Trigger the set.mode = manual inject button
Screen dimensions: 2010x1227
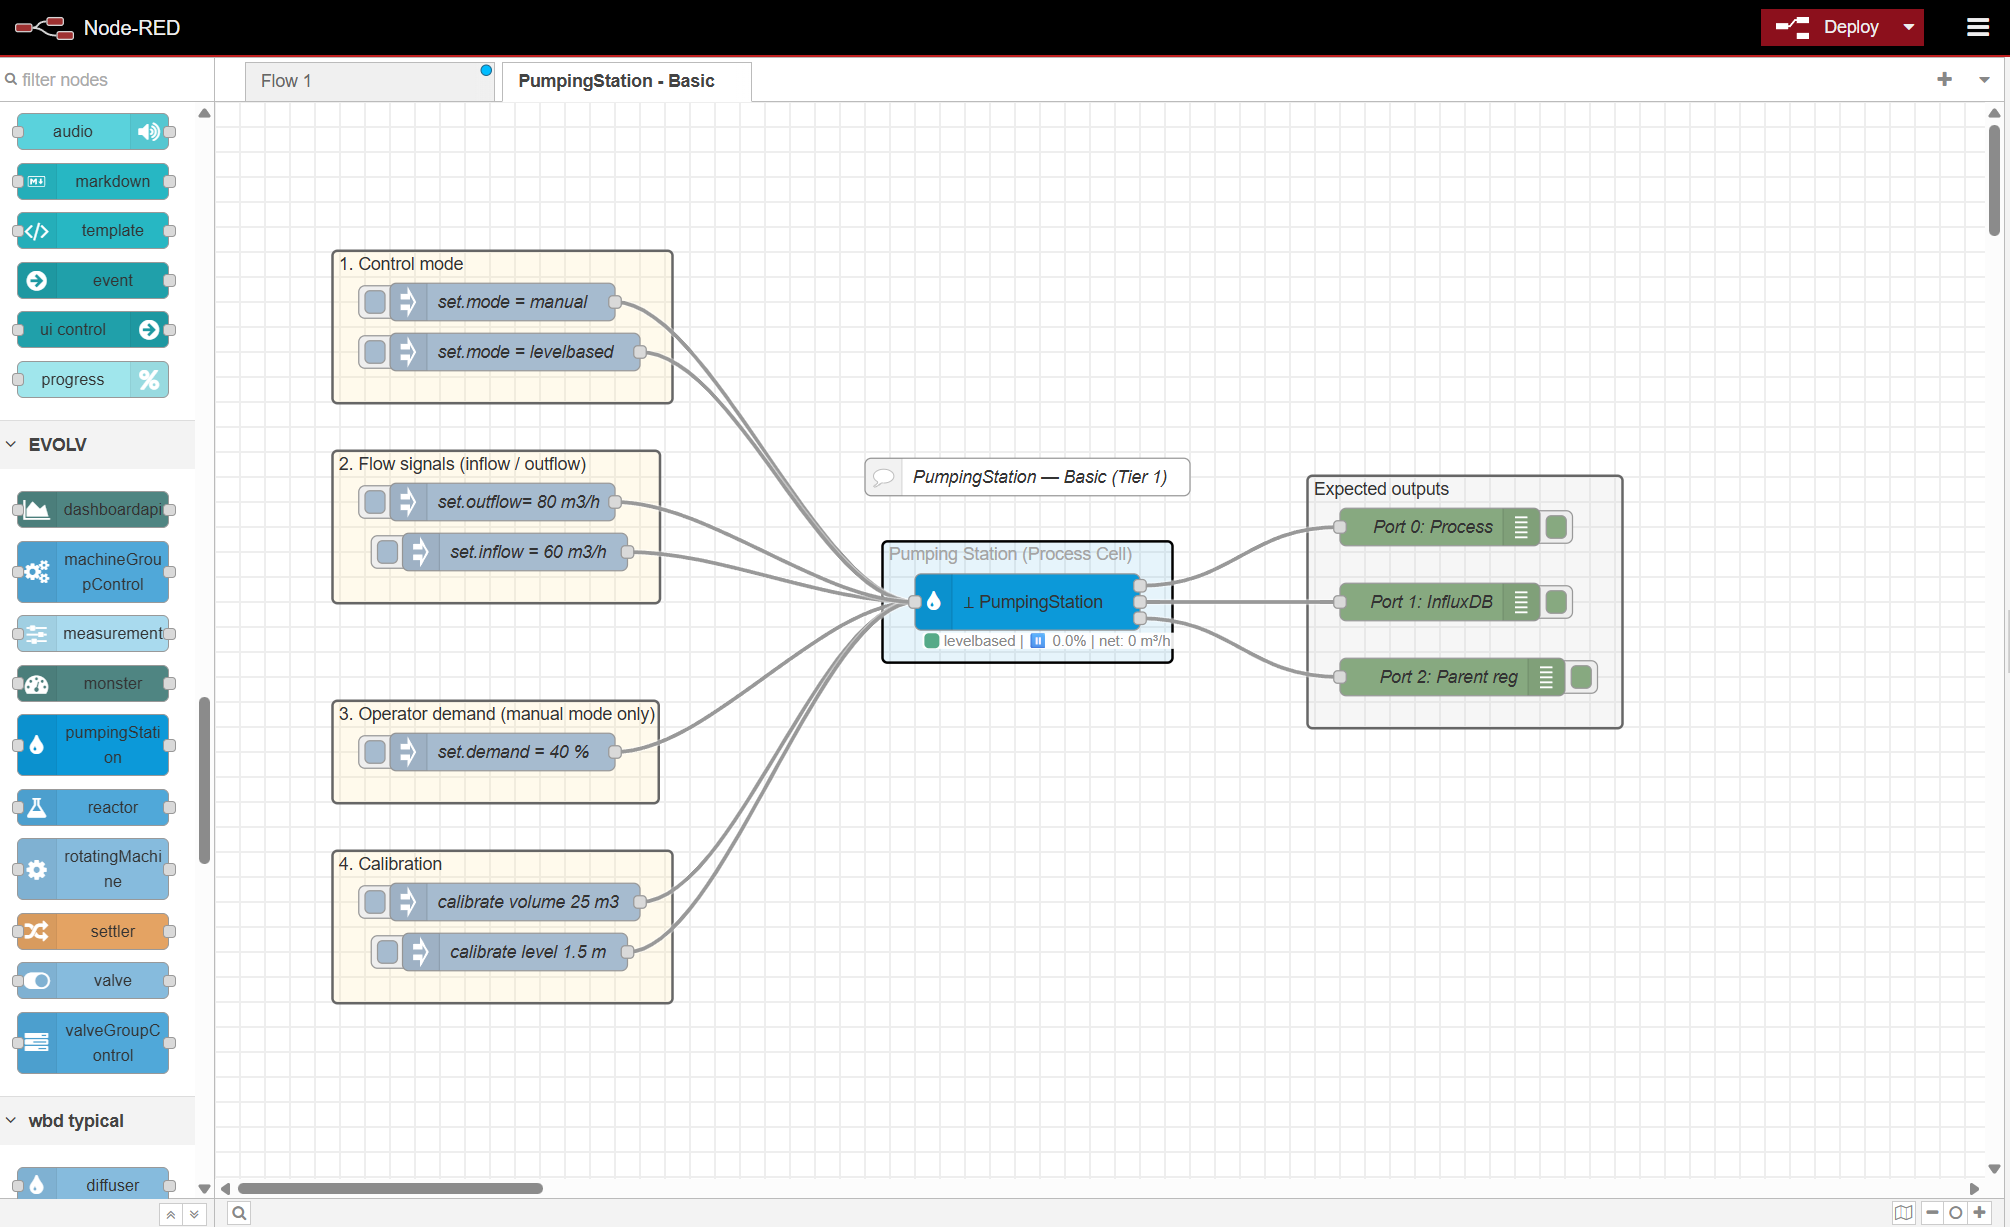click(x=375, y=302)
